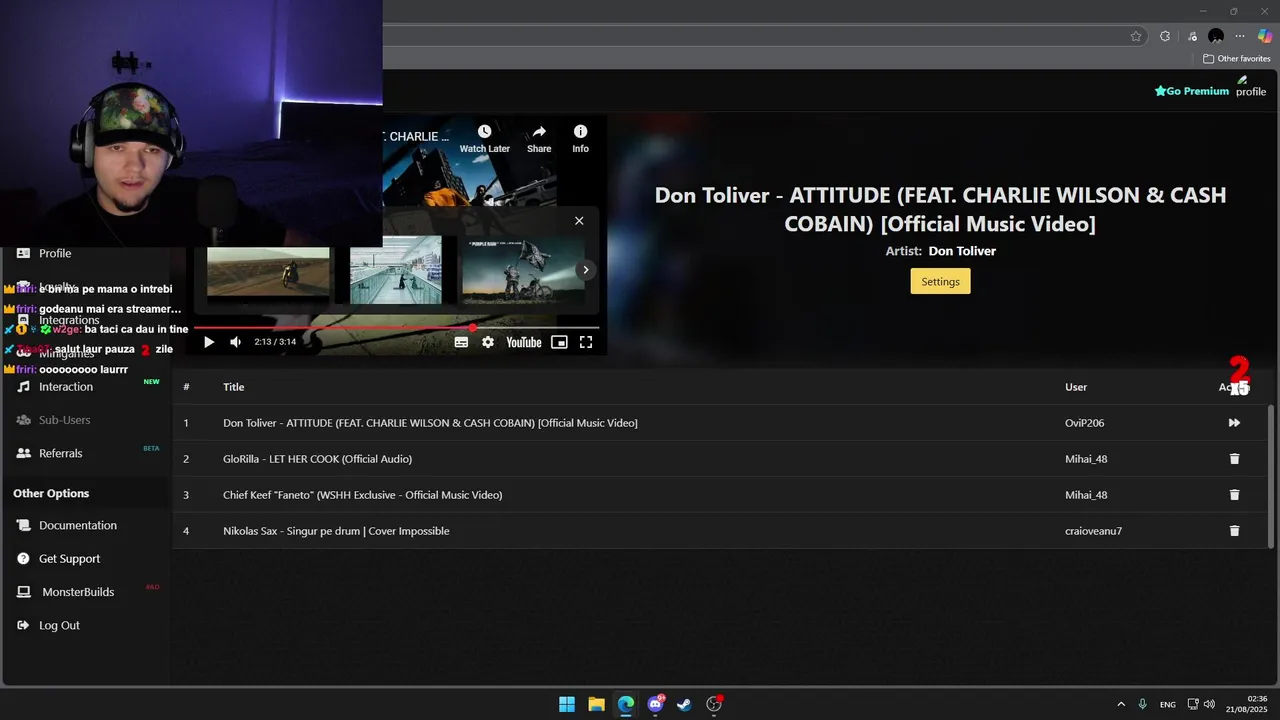Share the YouTube video
The image size is (1280, 720).
539,139
